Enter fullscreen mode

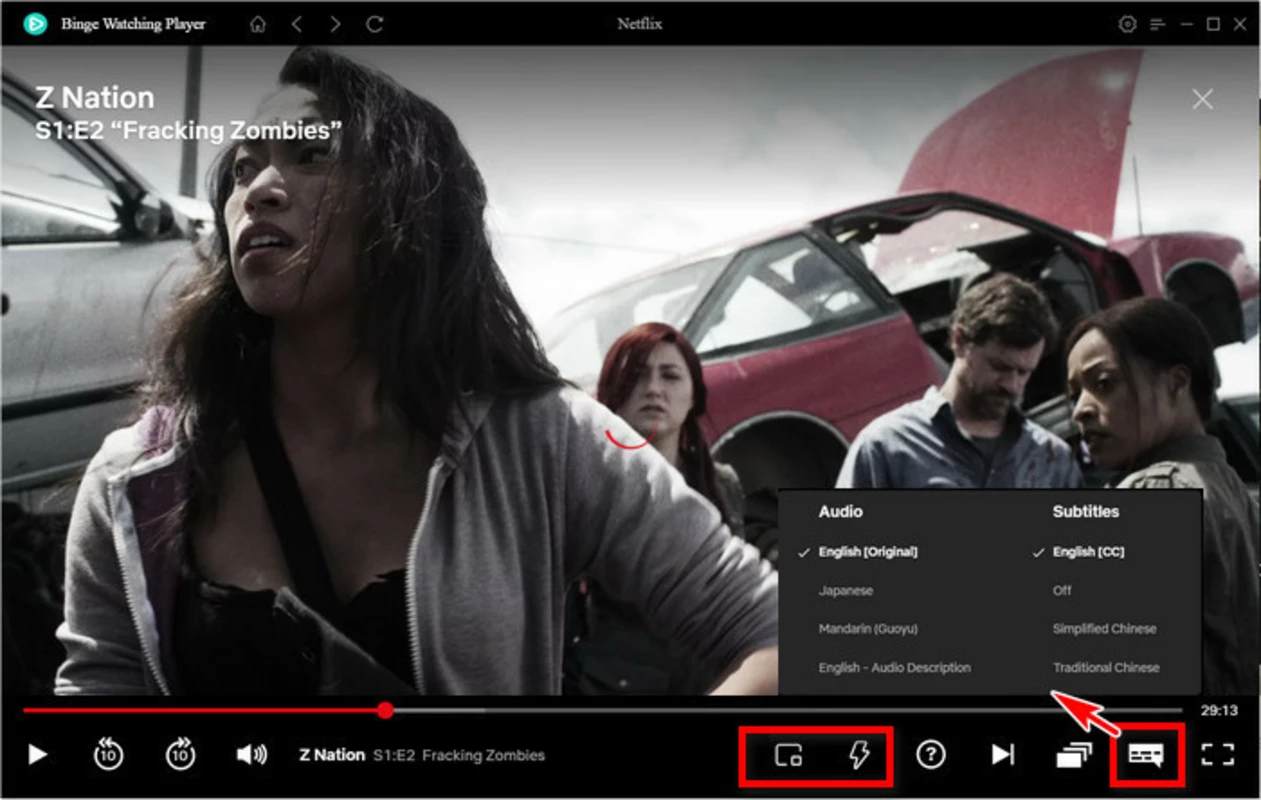tap(1218, 755)
